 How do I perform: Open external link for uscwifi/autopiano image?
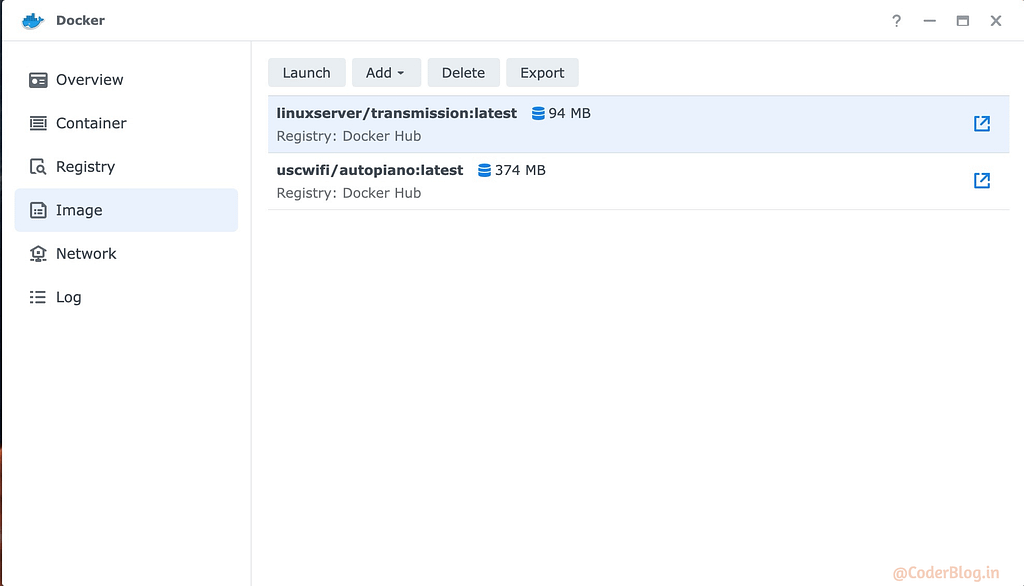pyautogui.click(x=982, y=180)
